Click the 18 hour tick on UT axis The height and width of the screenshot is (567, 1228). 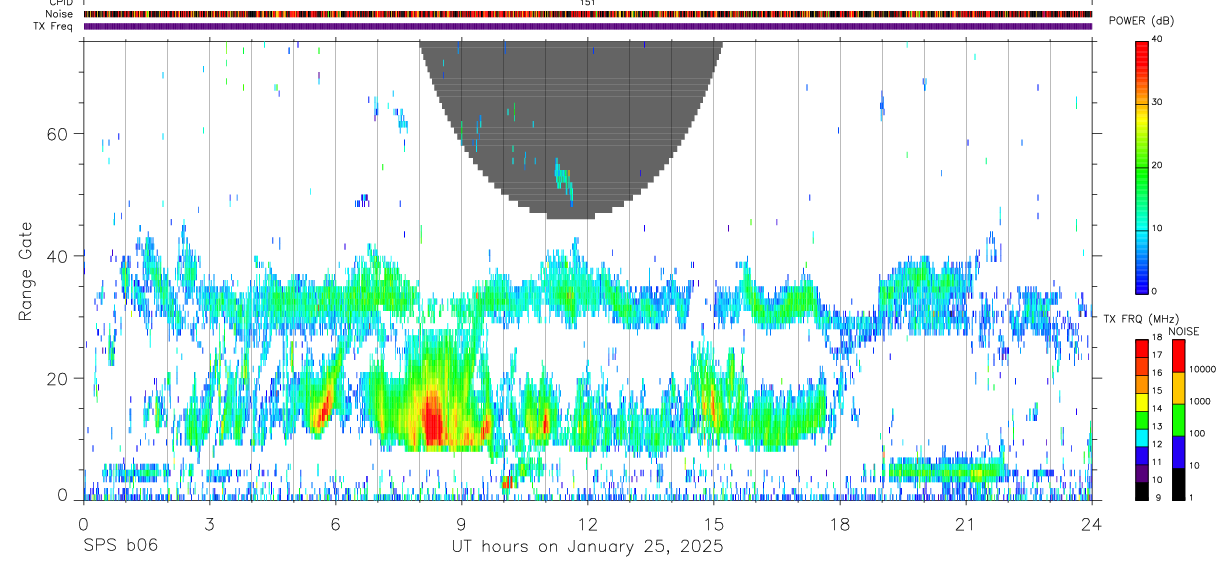840,522
